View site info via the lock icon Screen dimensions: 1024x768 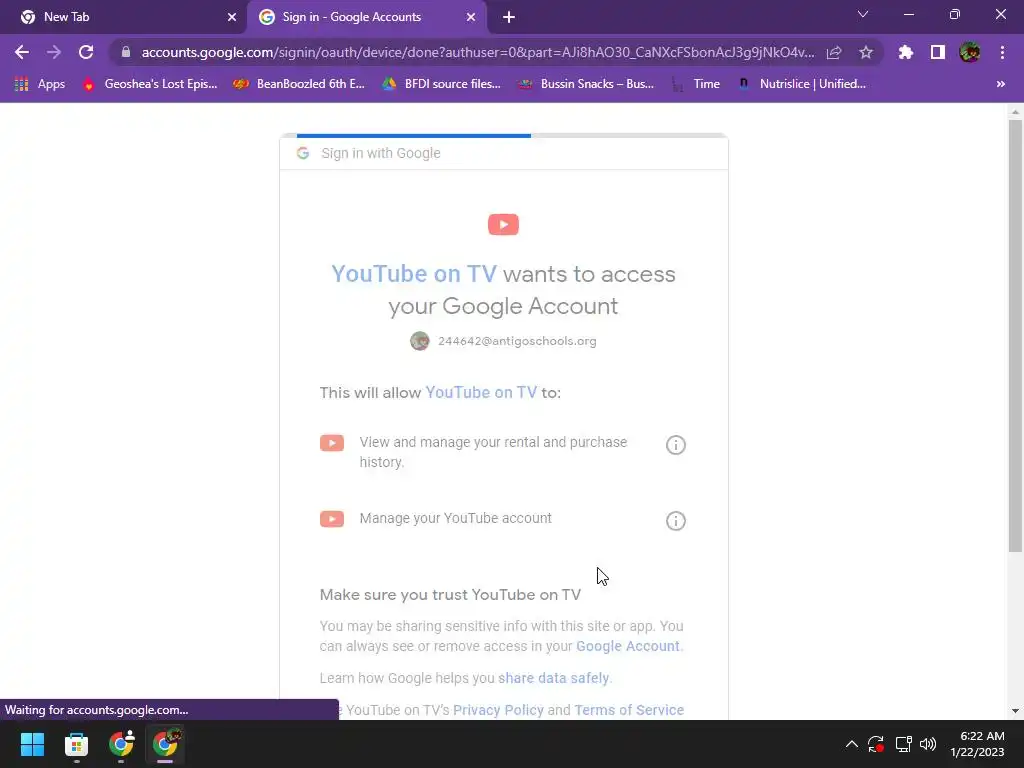(126, 52)
